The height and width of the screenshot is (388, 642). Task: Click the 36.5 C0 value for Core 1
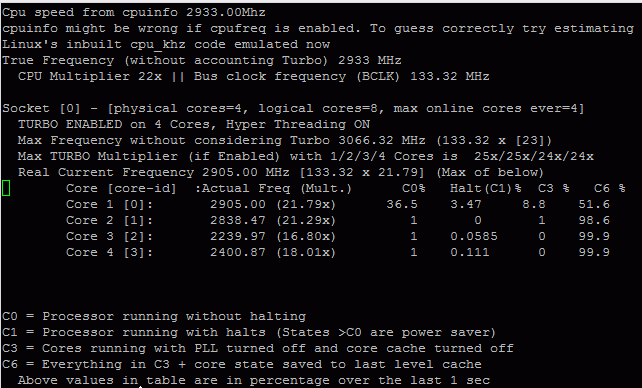(x=402, y=204)
